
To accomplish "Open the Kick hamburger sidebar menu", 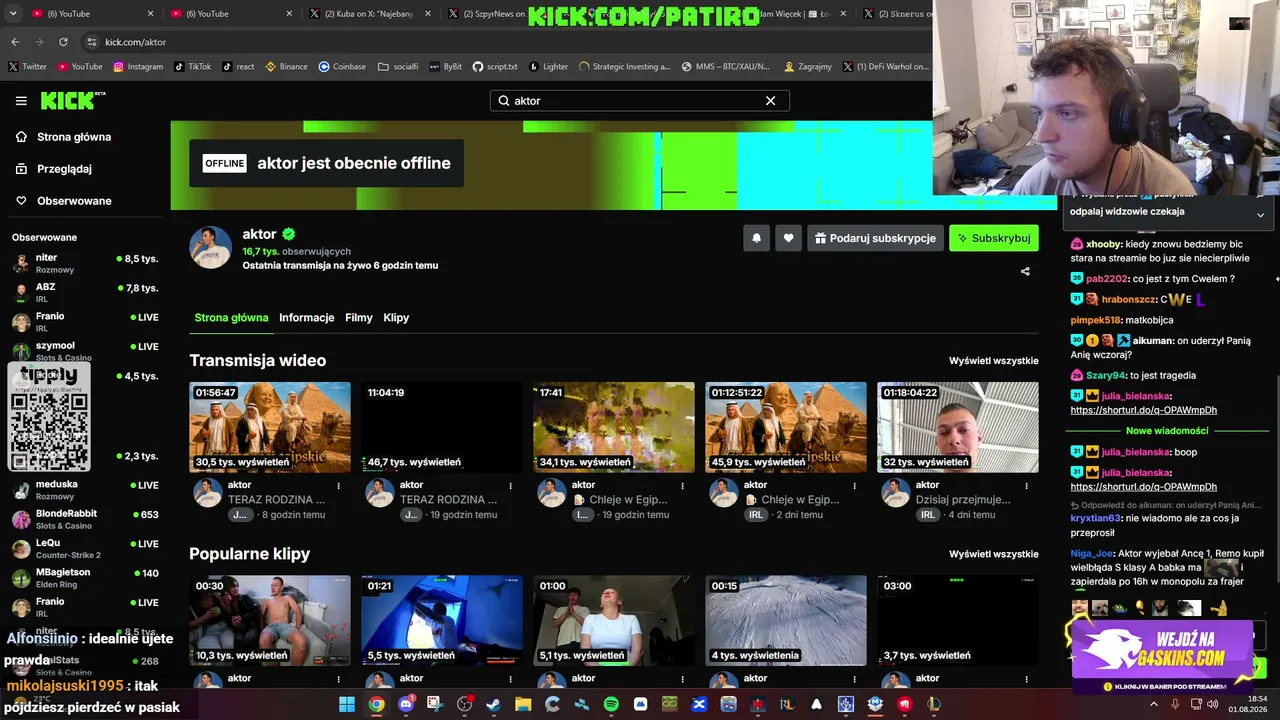I will [x=21, y=101].
